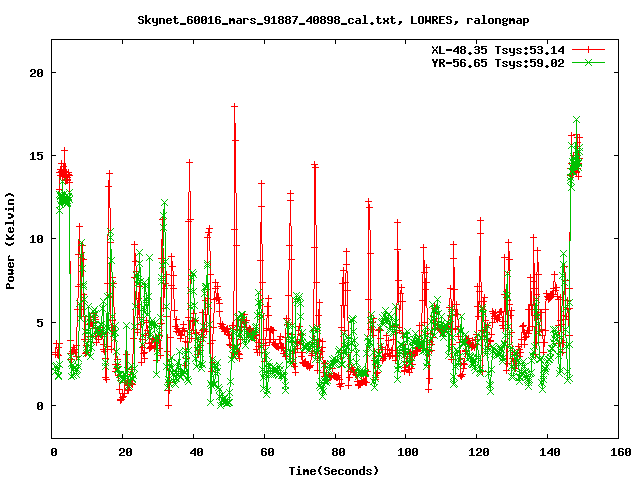This screenshot has width=640, height=480.
Task: Click the x-axis tick label 120
Action: (x=479, y=452)
